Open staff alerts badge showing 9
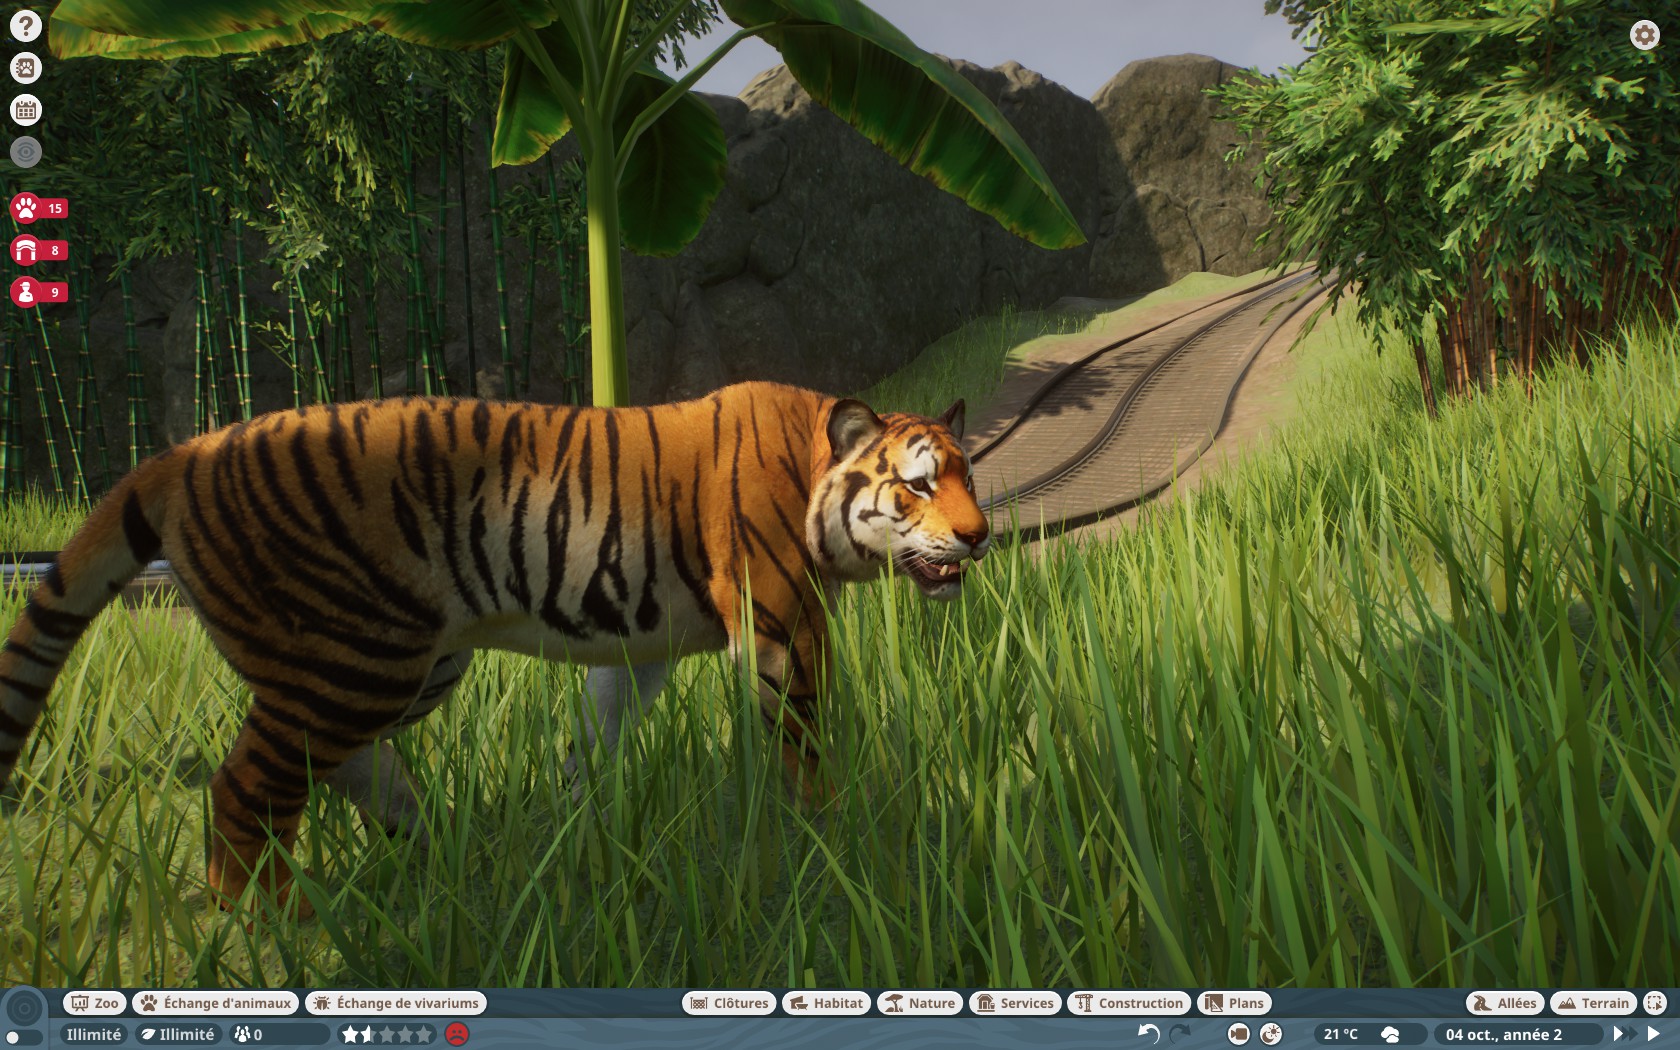The width and height of the screenshot is (1680, 1050). click(39, 292)
